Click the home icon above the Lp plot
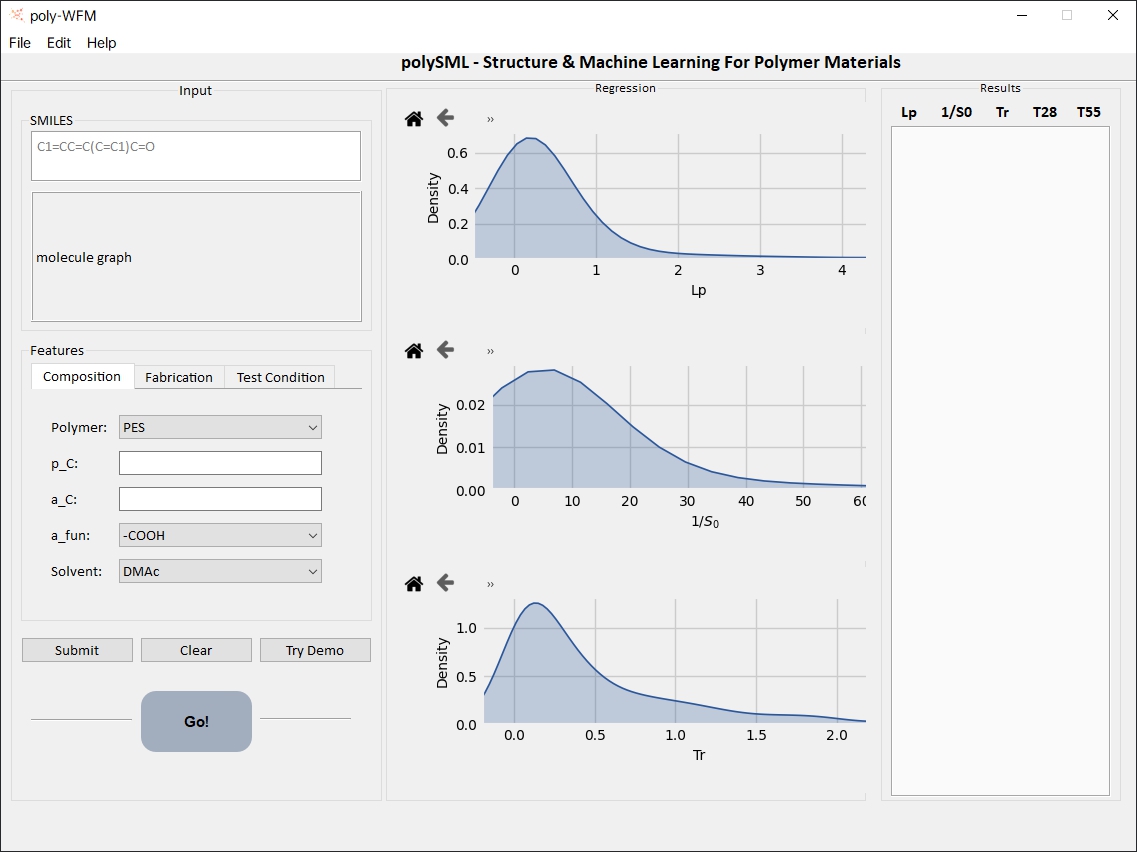 (414, 119)
